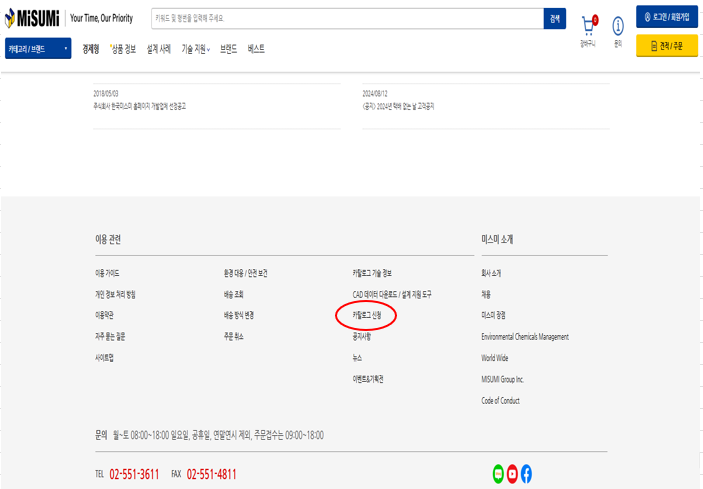The image size is (703, 489).
Task: Expand the 기술 지원 menu
Action: [195, 49]
